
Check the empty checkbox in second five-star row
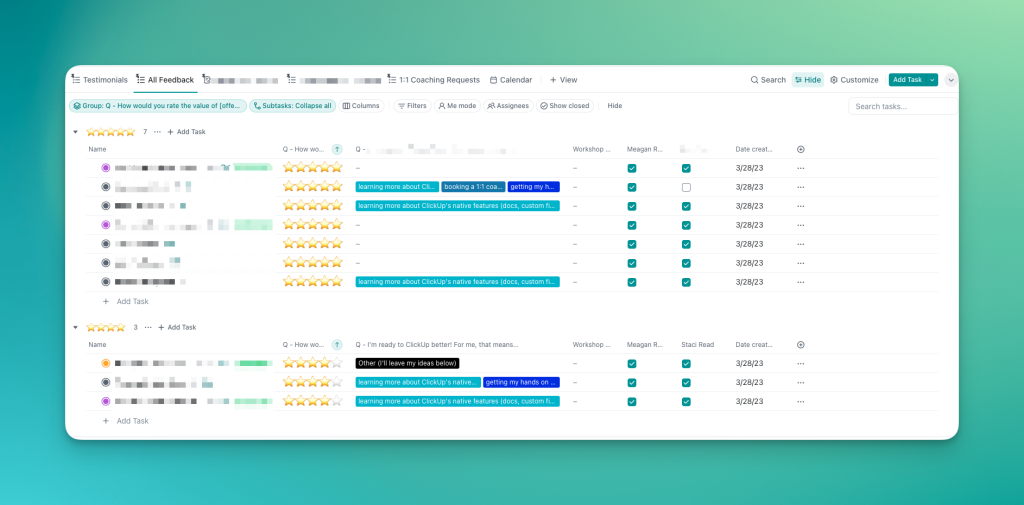(686, 187)
